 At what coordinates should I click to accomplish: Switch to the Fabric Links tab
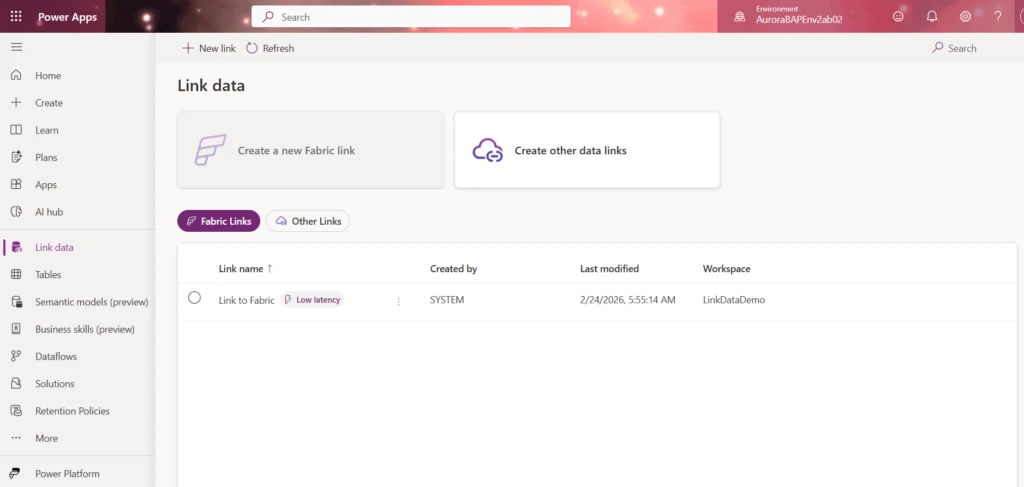tap(219, 221)
